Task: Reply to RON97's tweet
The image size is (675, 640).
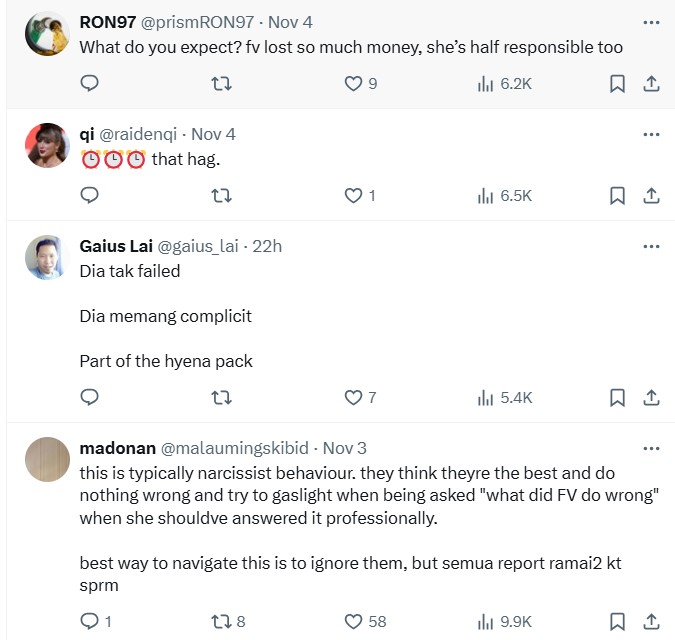Action: pyautogui.click(x=89, y=84)
